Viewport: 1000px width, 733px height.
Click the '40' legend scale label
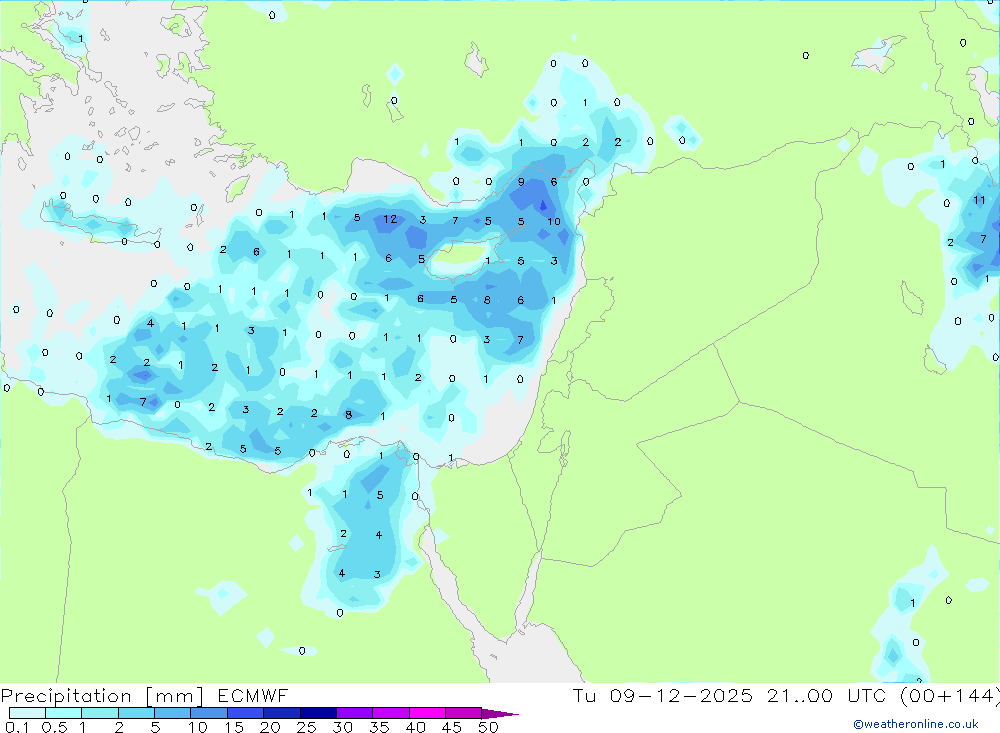point(416,727)
